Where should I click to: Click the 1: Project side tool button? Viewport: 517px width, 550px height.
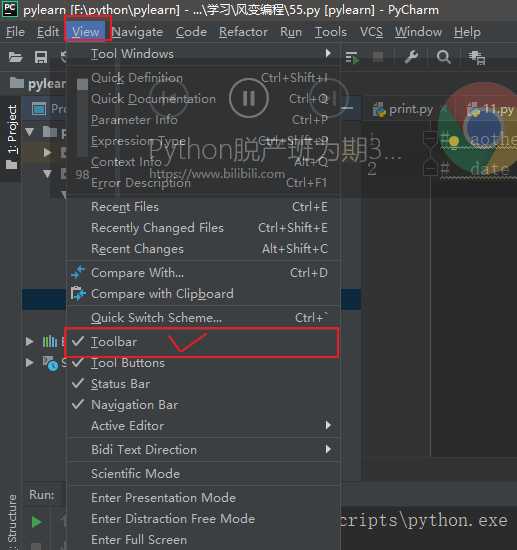coord(12,138)
